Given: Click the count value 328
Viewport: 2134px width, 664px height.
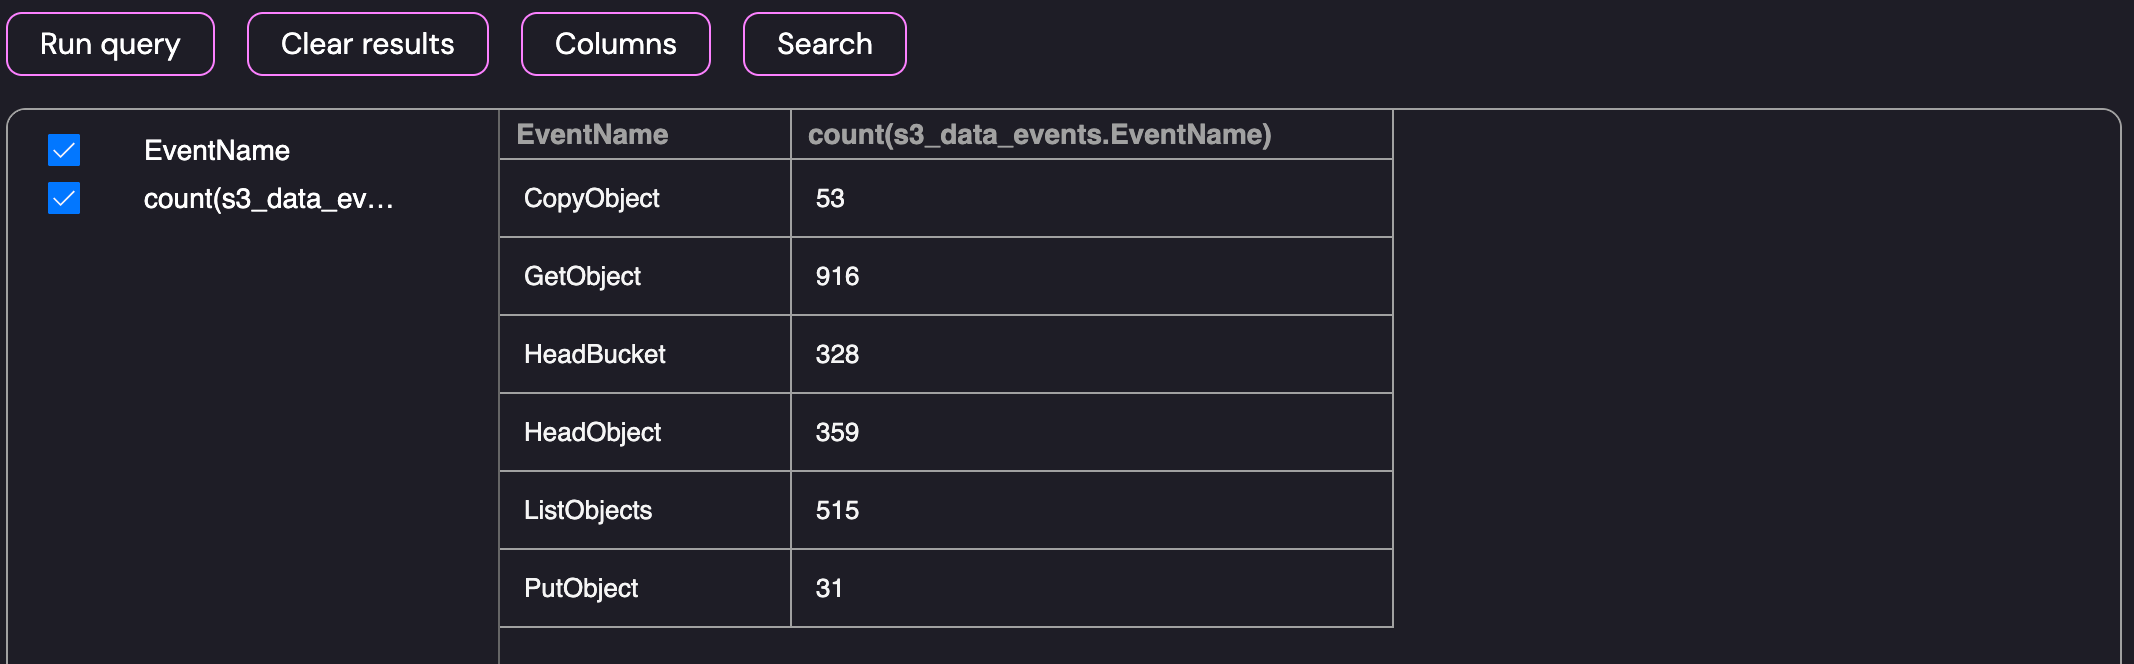Looking at the screenshot, I should click(837, 354).
